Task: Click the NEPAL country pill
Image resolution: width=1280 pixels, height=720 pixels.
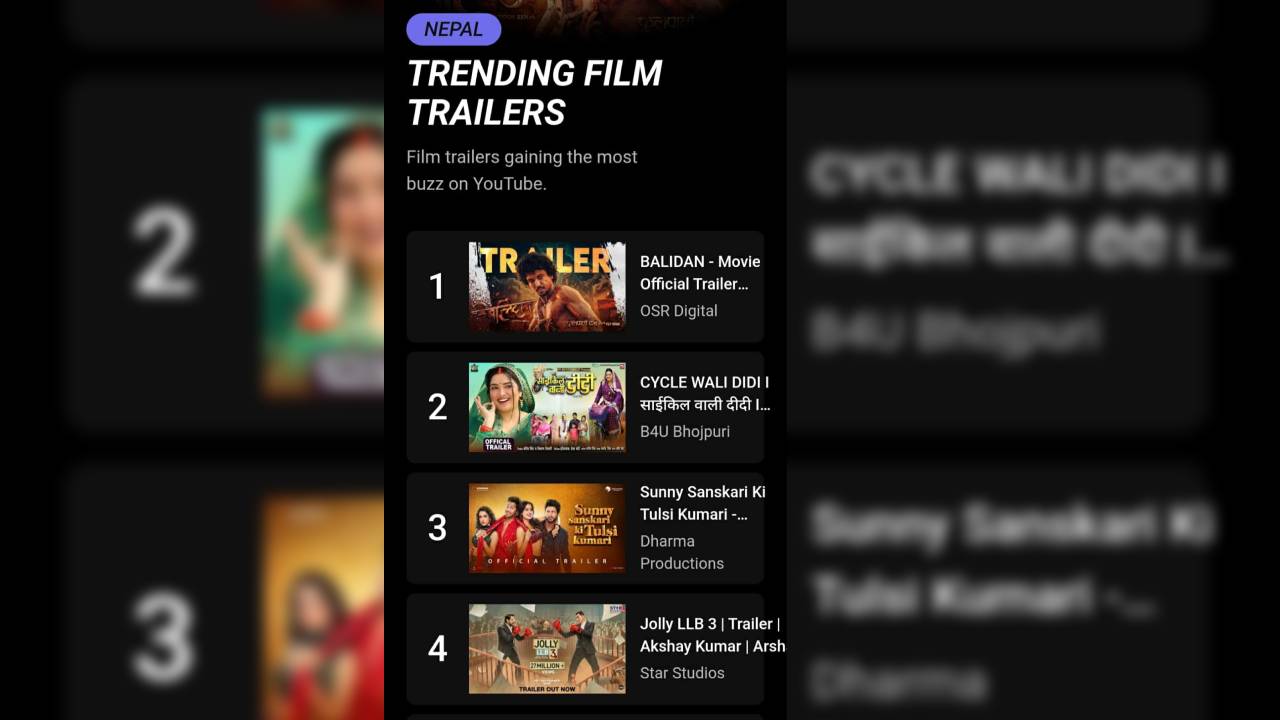Action: [453, 29]
